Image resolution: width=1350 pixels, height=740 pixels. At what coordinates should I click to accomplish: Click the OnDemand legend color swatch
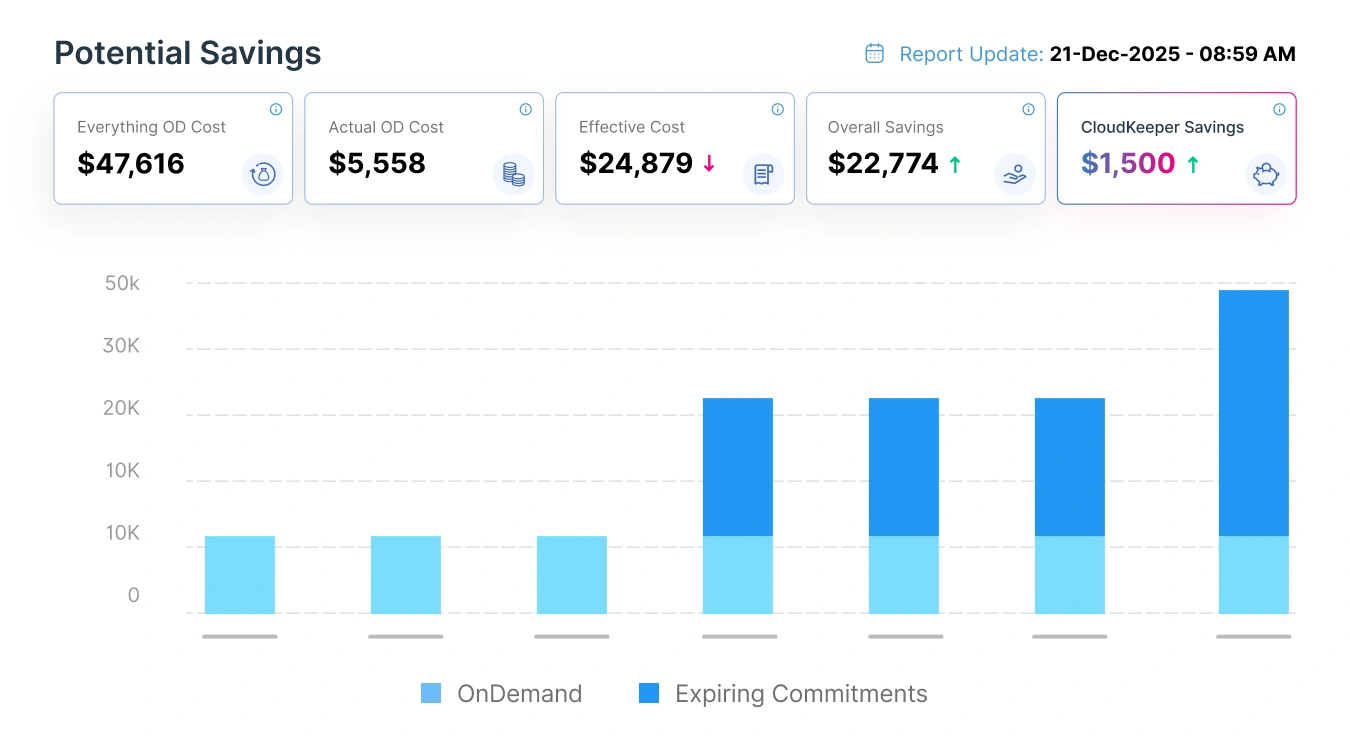[x=430, y=692]
